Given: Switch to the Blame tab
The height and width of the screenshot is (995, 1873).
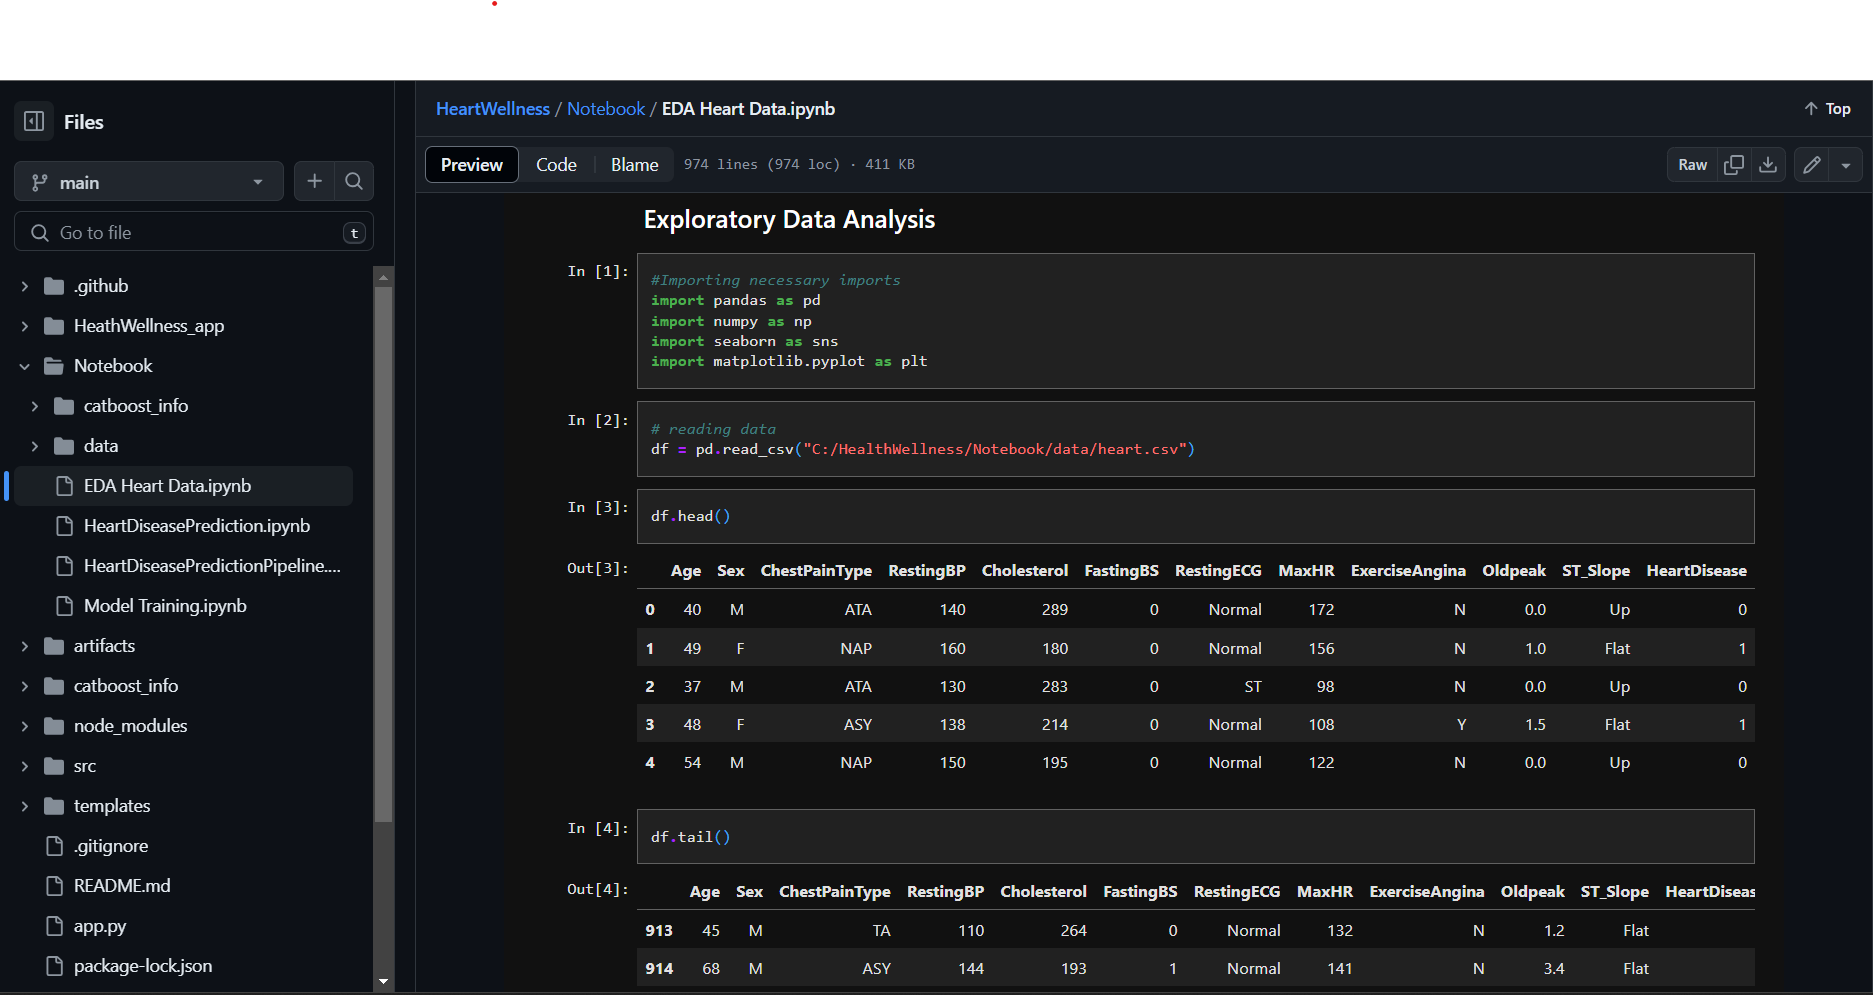Looking at the screenshot, I should (634, 165).
